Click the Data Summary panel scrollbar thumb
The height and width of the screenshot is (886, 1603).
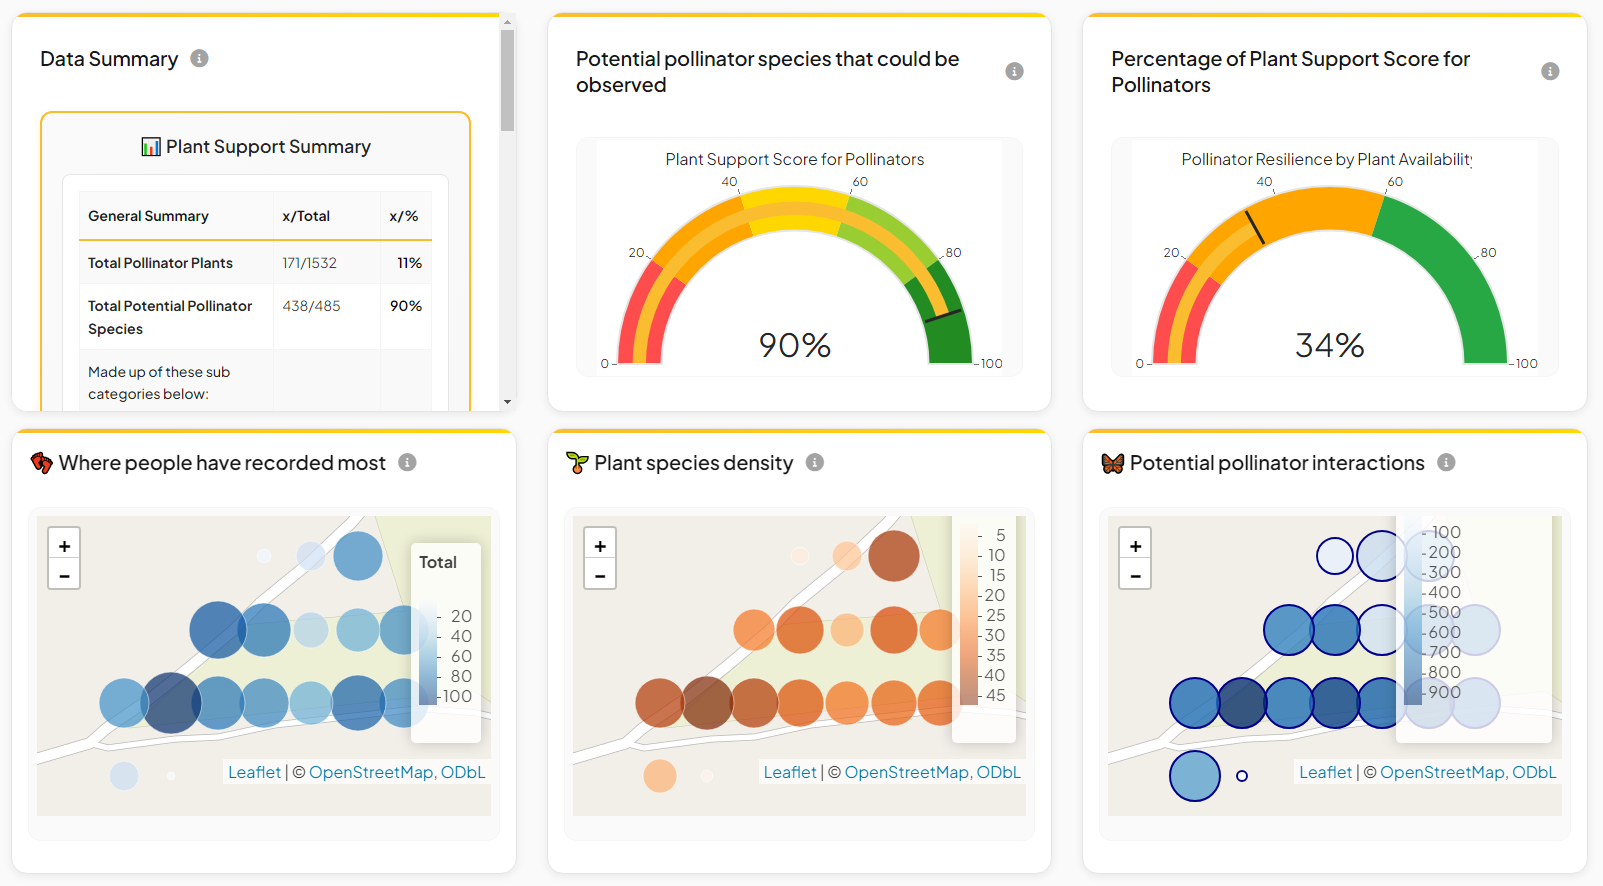point(508,80)
